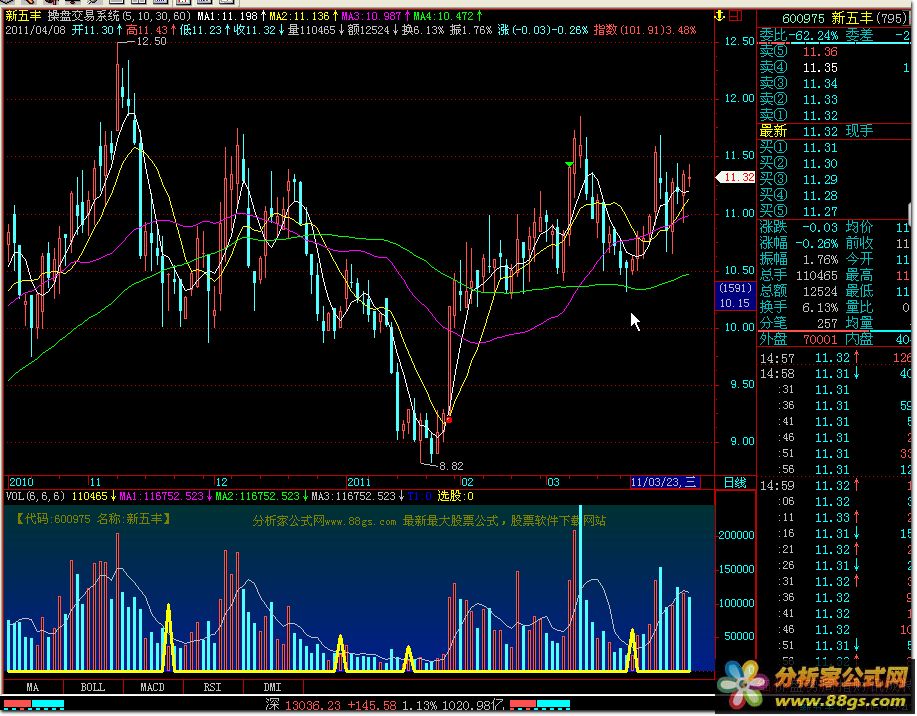Click the 12 month label on the time axis
The width and height of the screenshot is (917, 716).
pyautogui.click(x=222, y=482)
